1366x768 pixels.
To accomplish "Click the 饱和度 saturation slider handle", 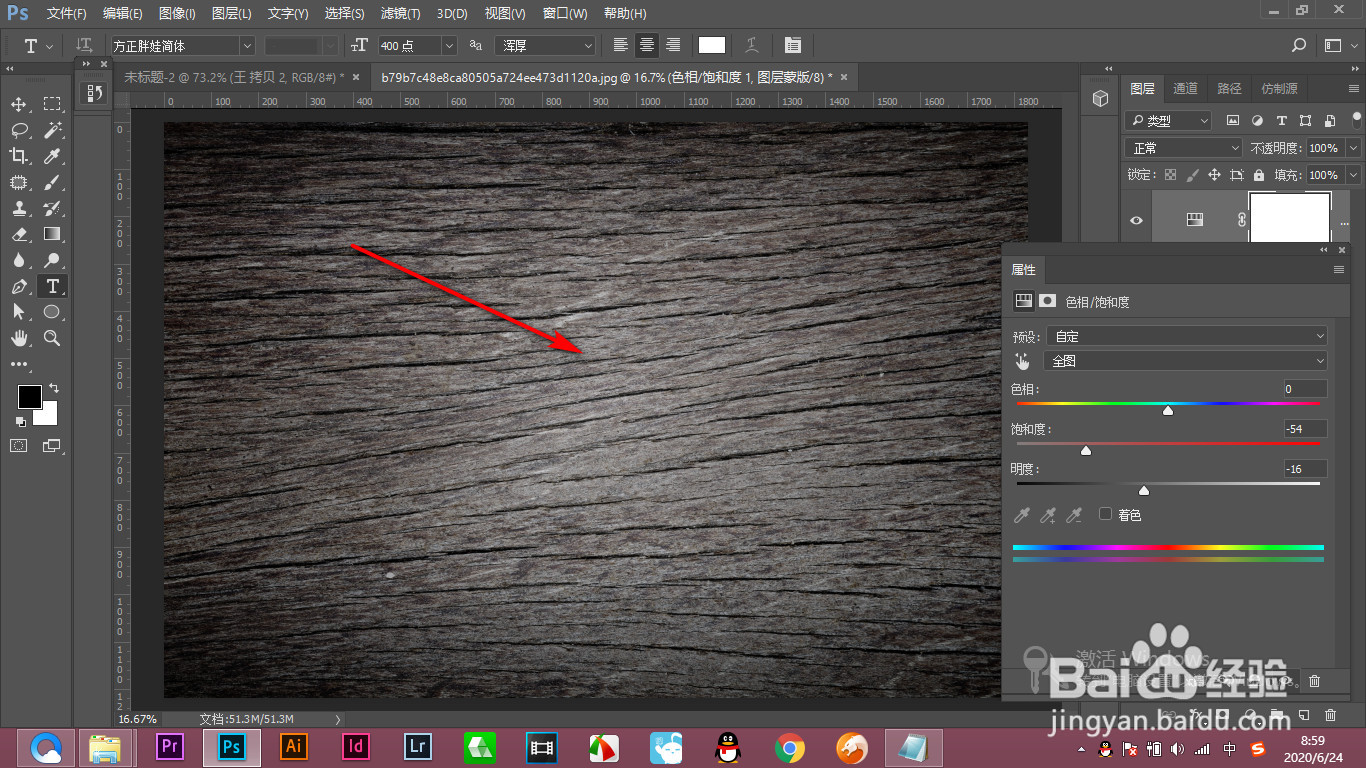I will 1086,451.
